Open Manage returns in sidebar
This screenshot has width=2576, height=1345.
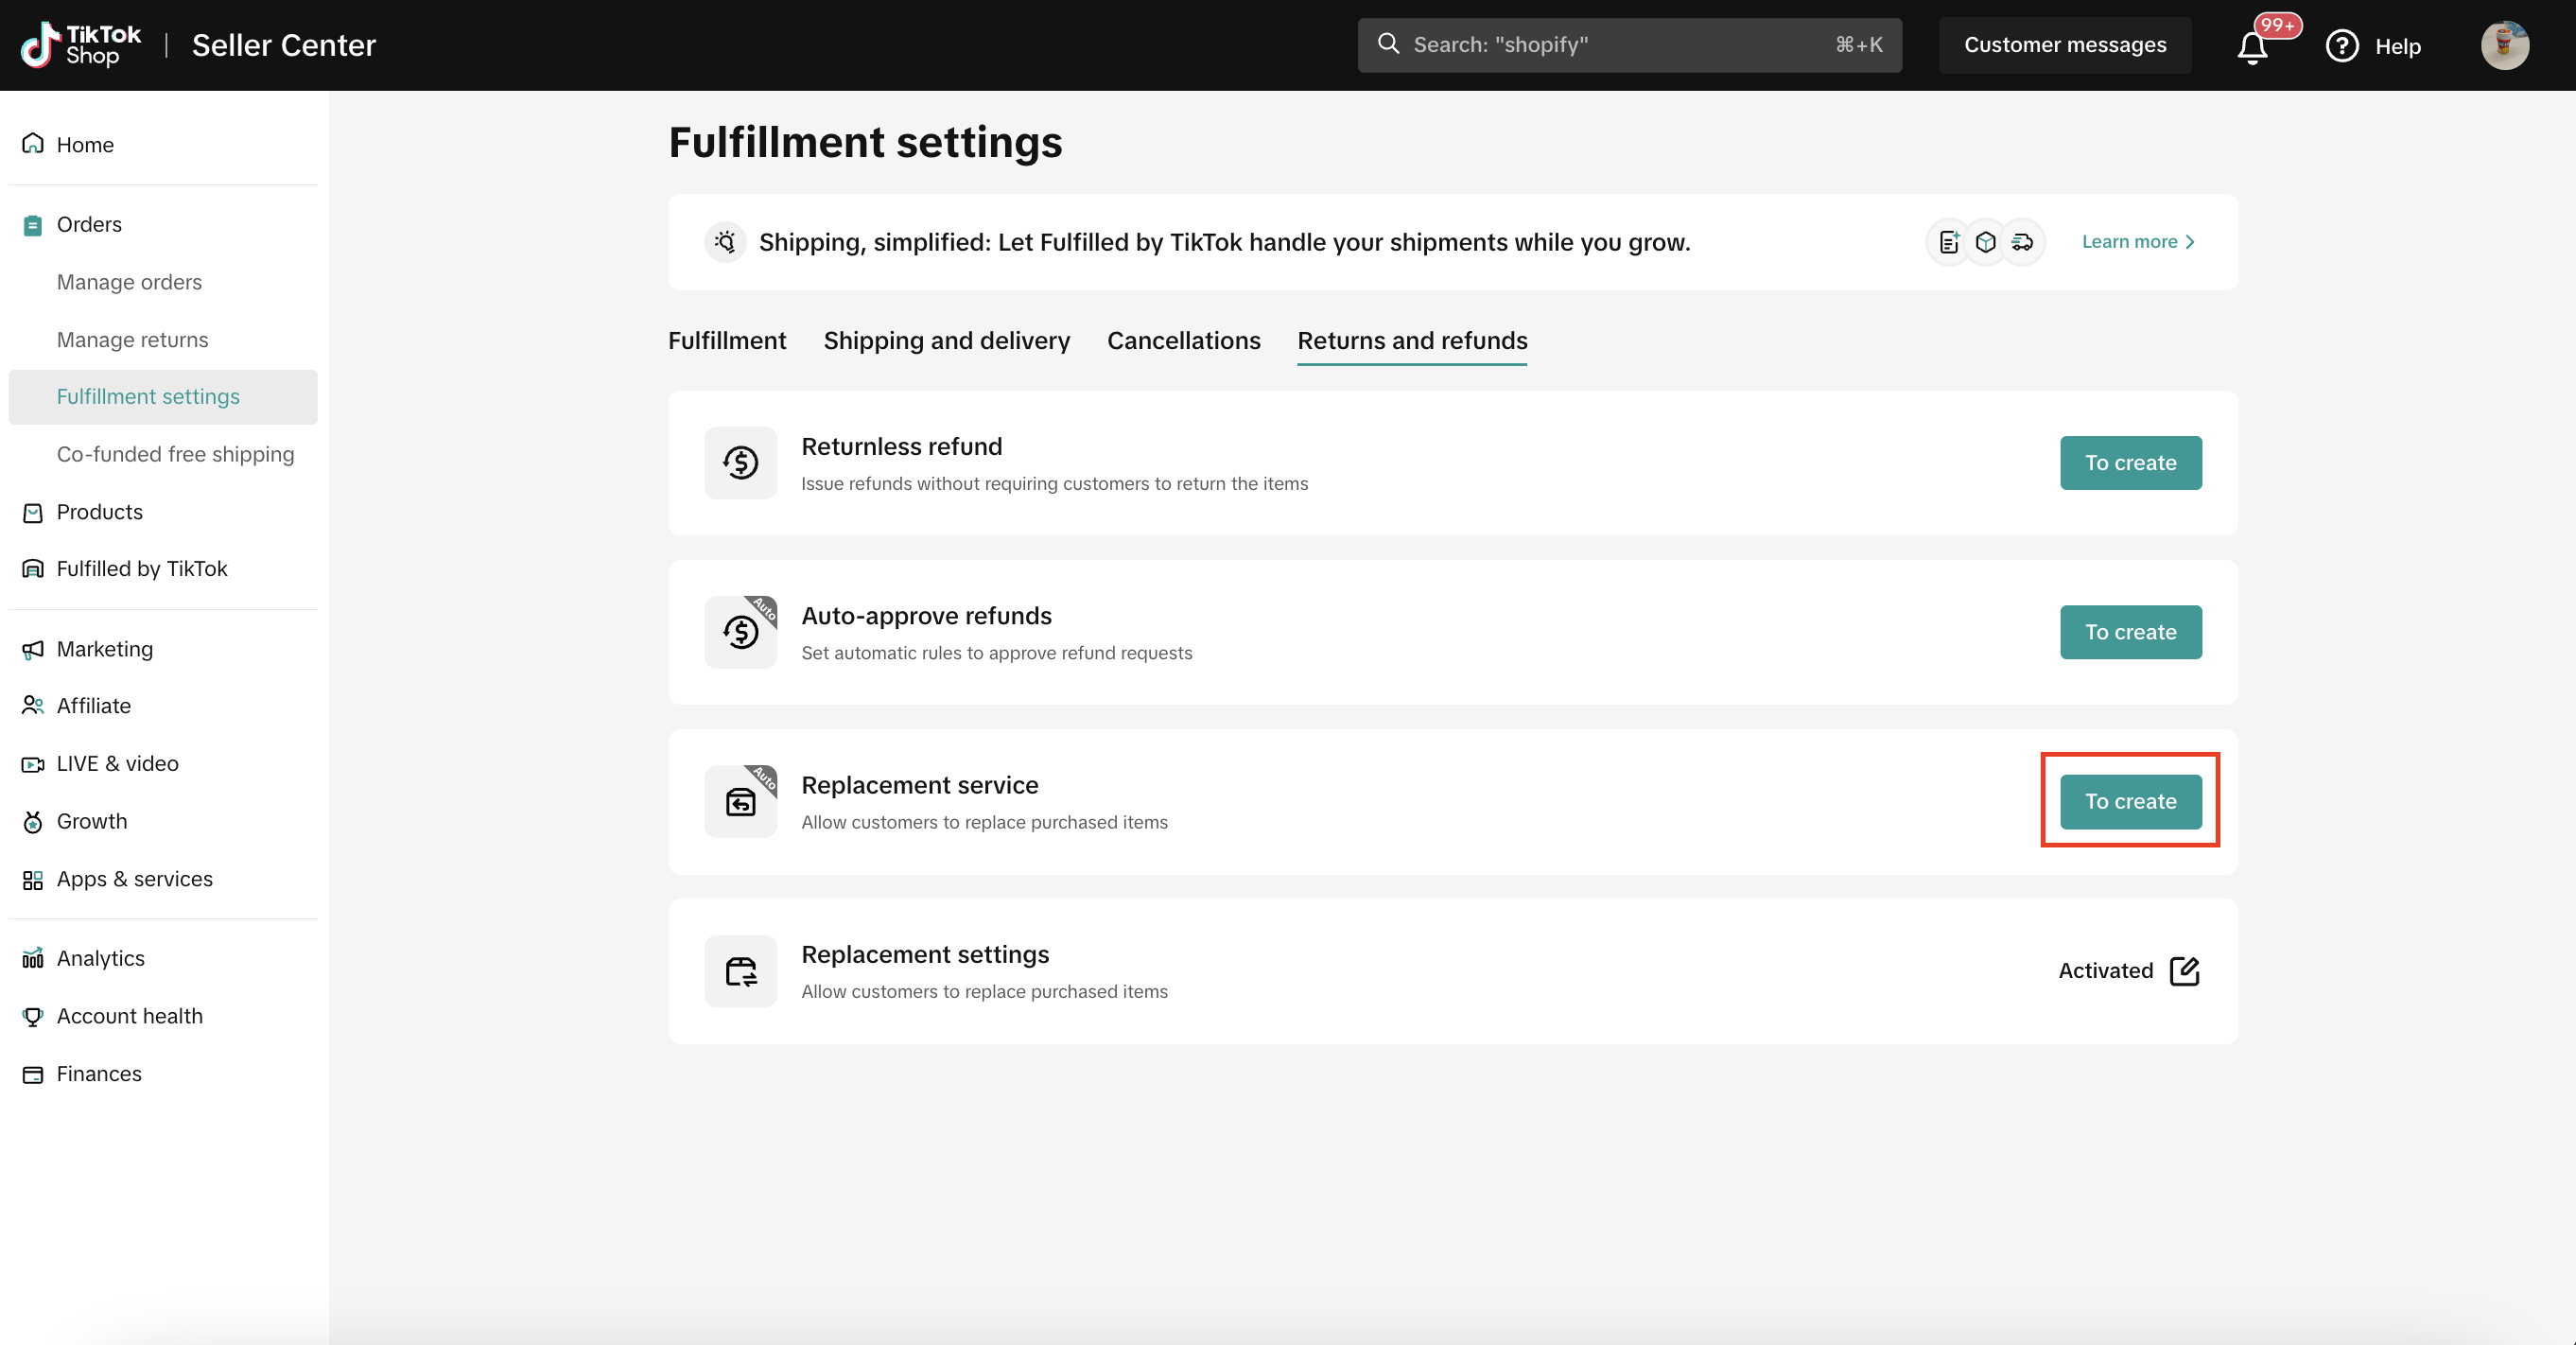(x=132, y=340)
